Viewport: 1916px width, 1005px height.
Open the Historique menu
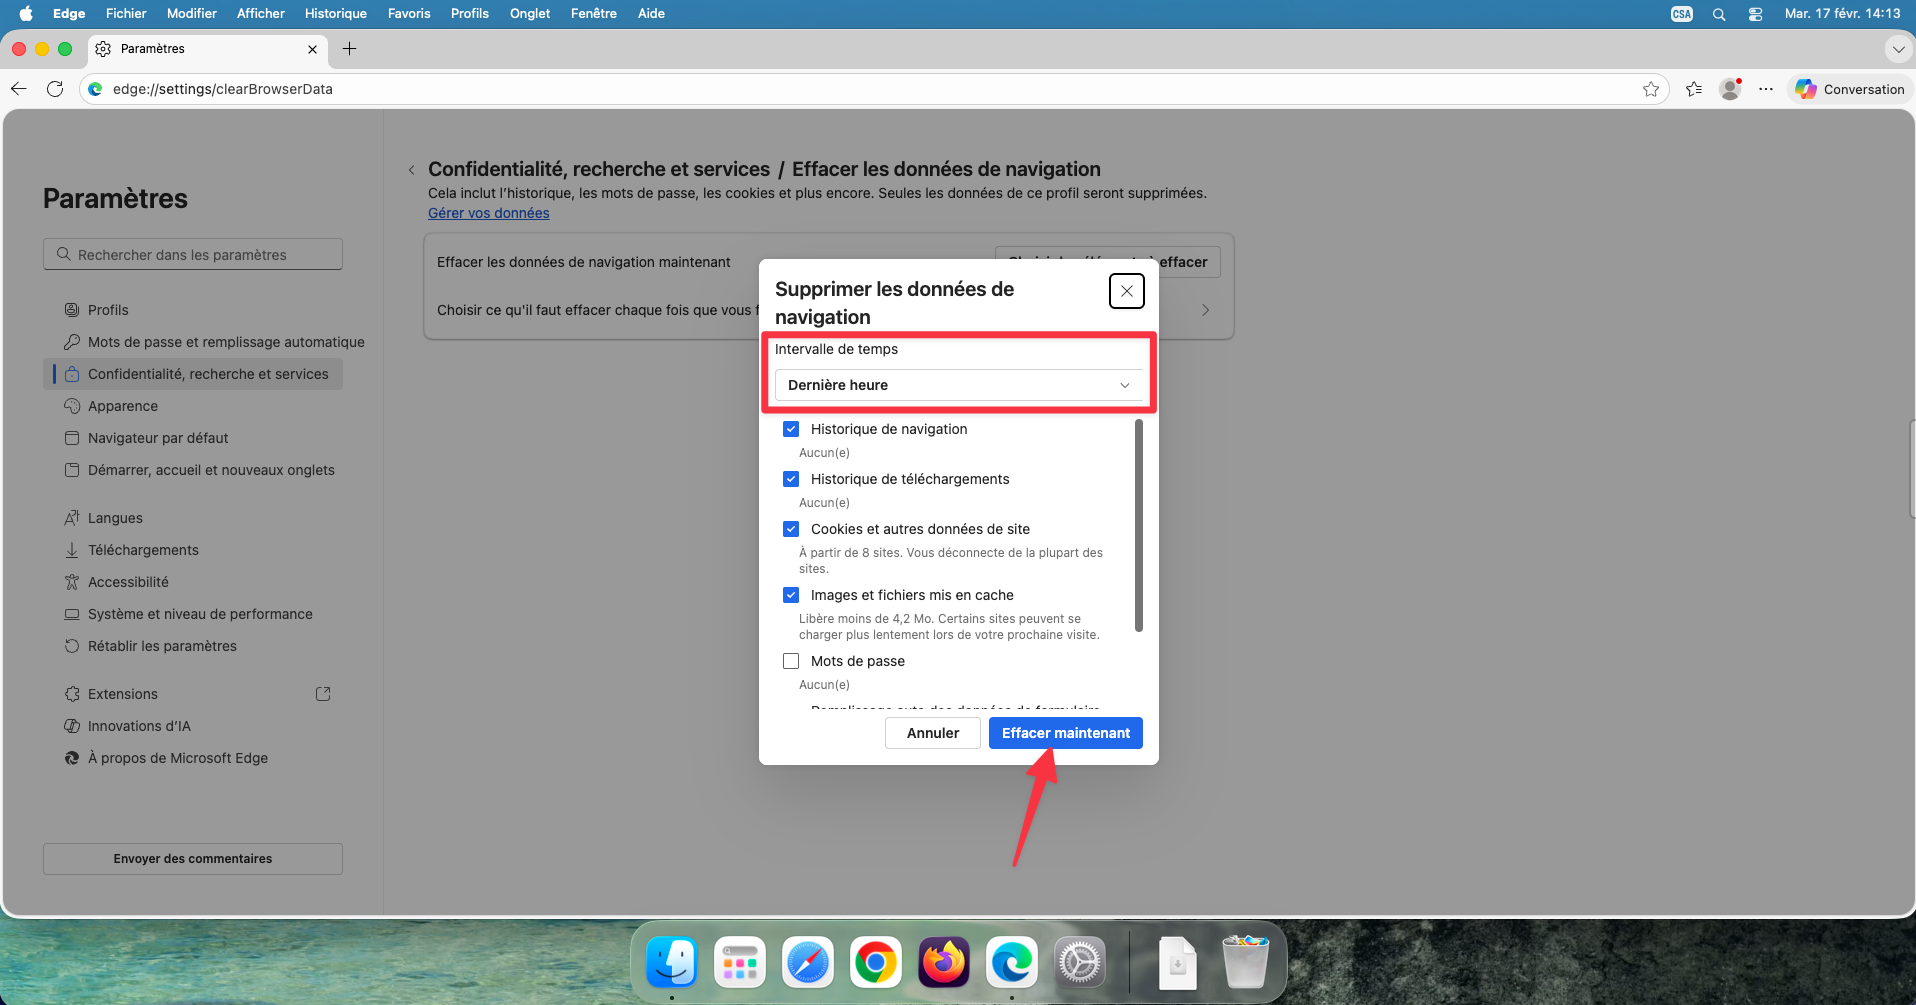(336, 14)
